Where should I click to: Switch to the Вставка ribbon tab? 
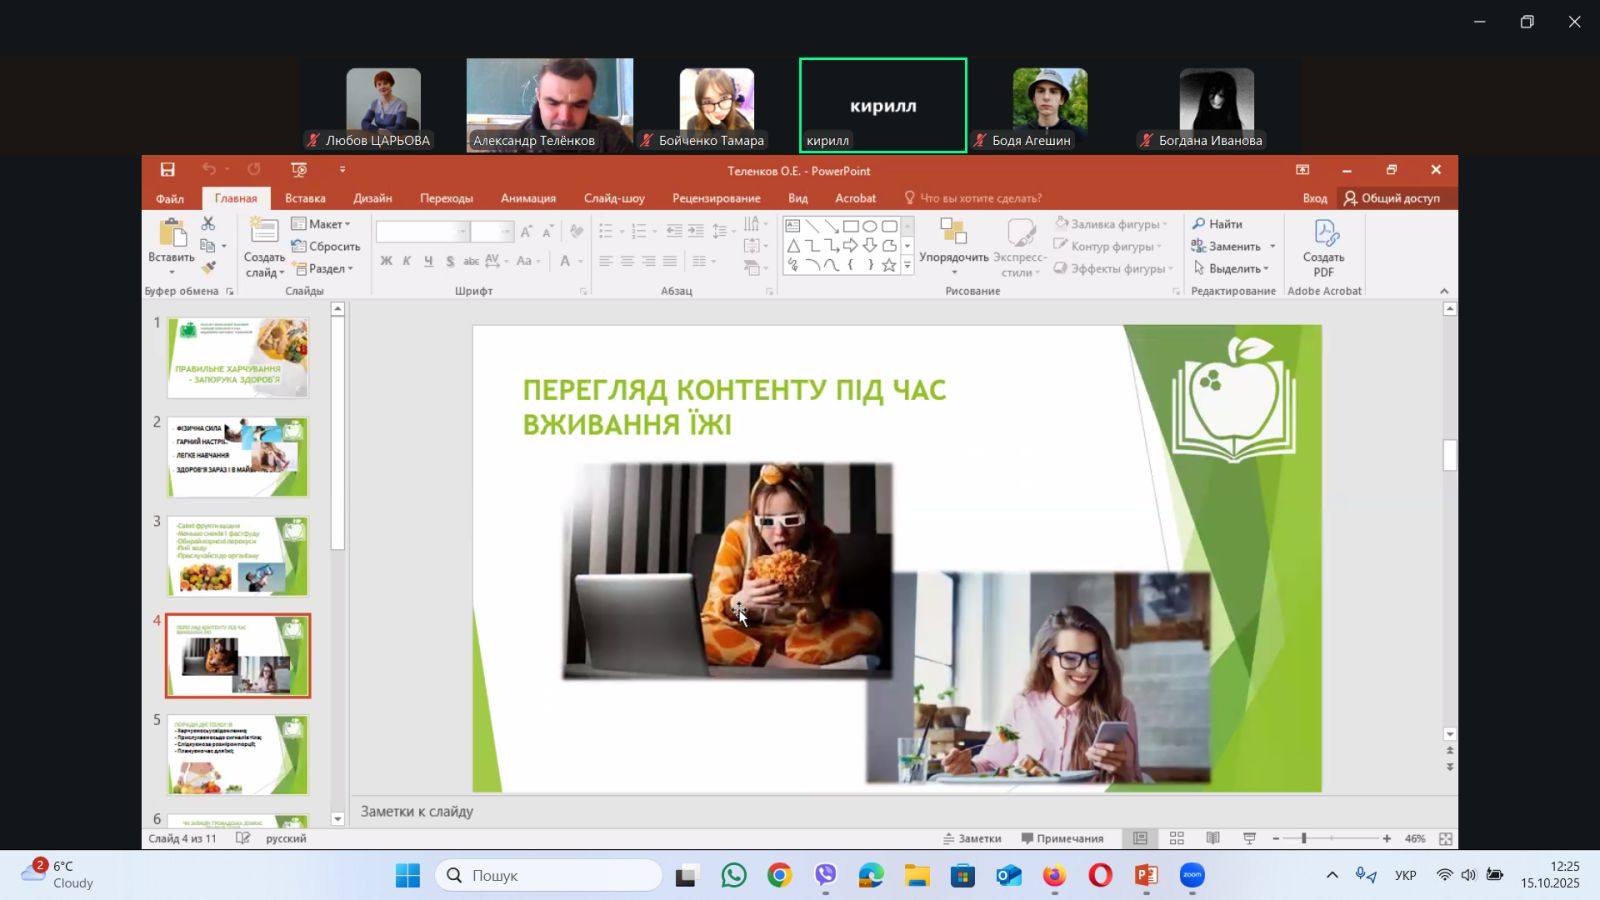tap(305, 198)
